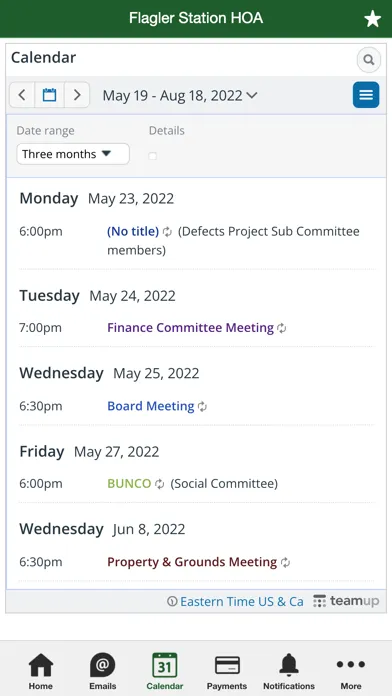Screen dimensions: 392x696
Task: Open the blue hamburger menu button
Action: [366, 95]
